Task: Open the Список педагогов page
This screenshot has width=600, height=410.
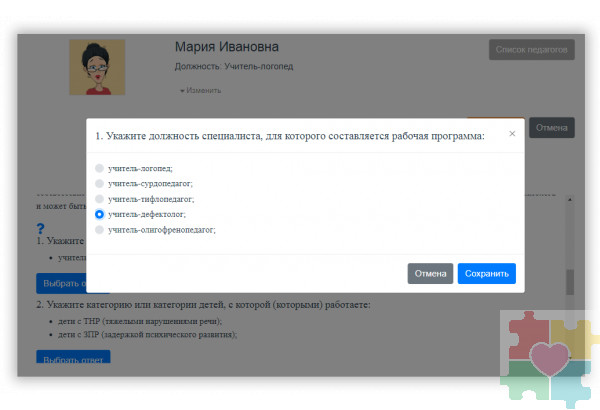Action: coord(531,49)
